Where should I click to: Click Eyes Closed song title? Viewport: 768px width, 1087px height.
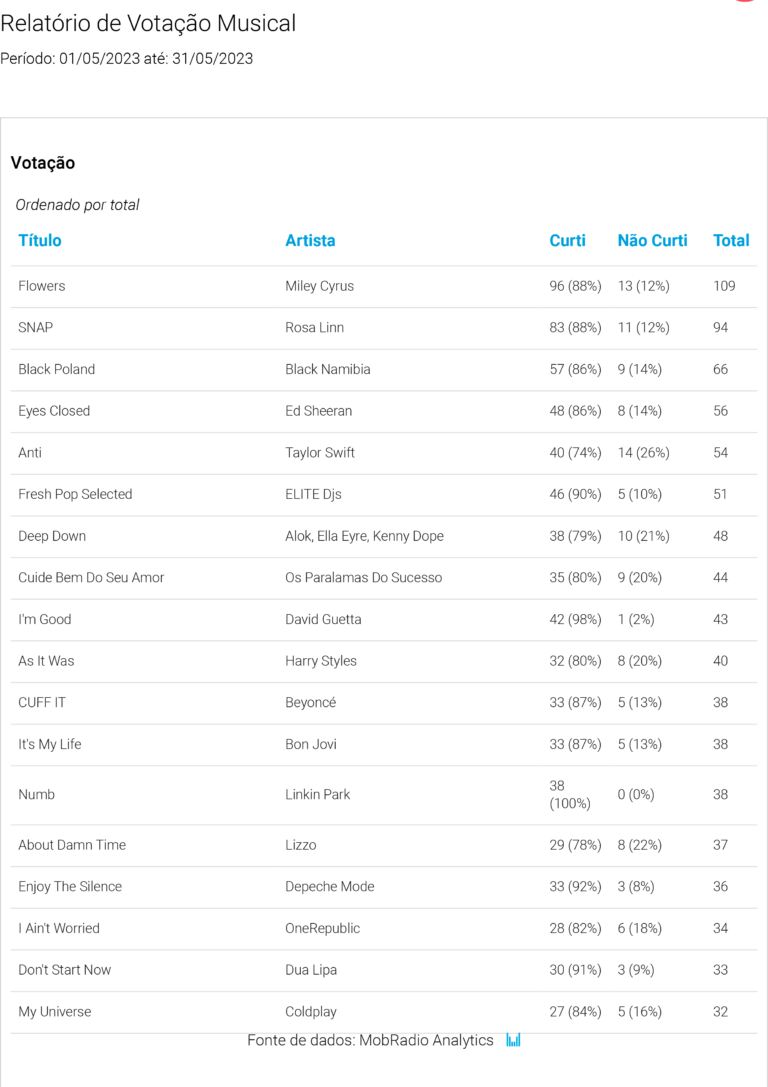coord(54,411)
